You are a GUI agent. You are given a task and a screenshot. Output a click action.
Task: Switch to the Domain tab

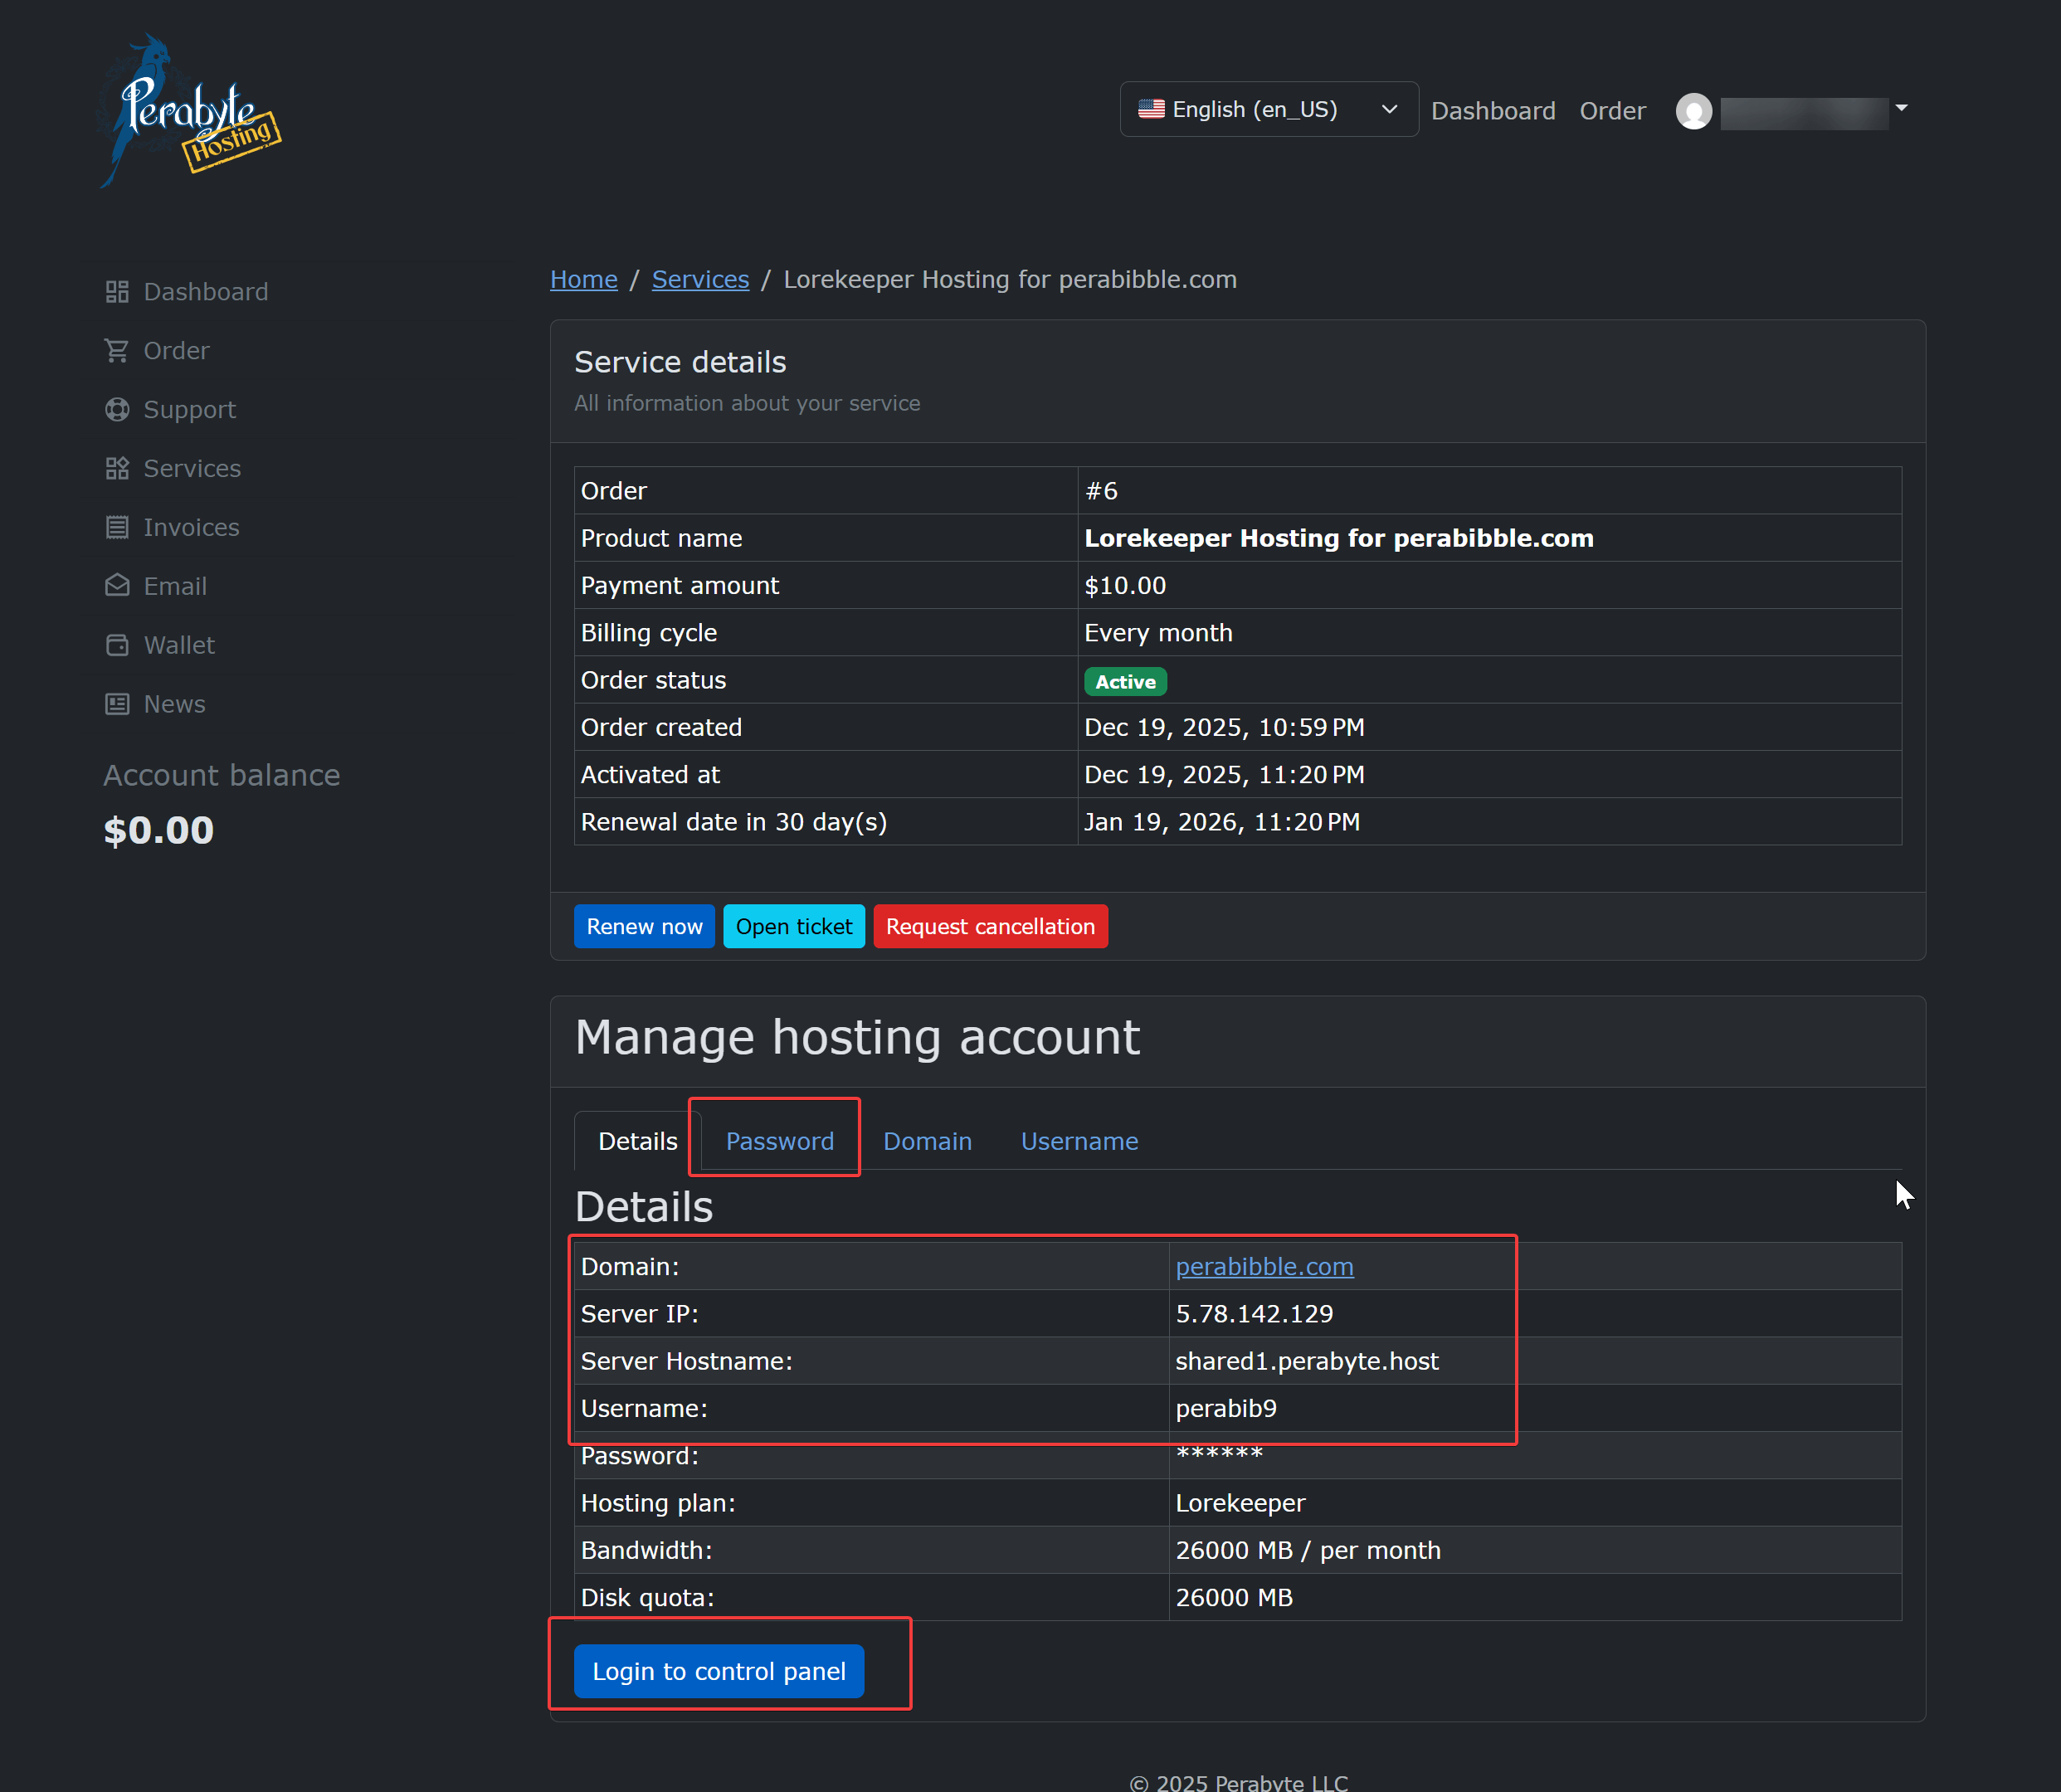[927, 1141]
